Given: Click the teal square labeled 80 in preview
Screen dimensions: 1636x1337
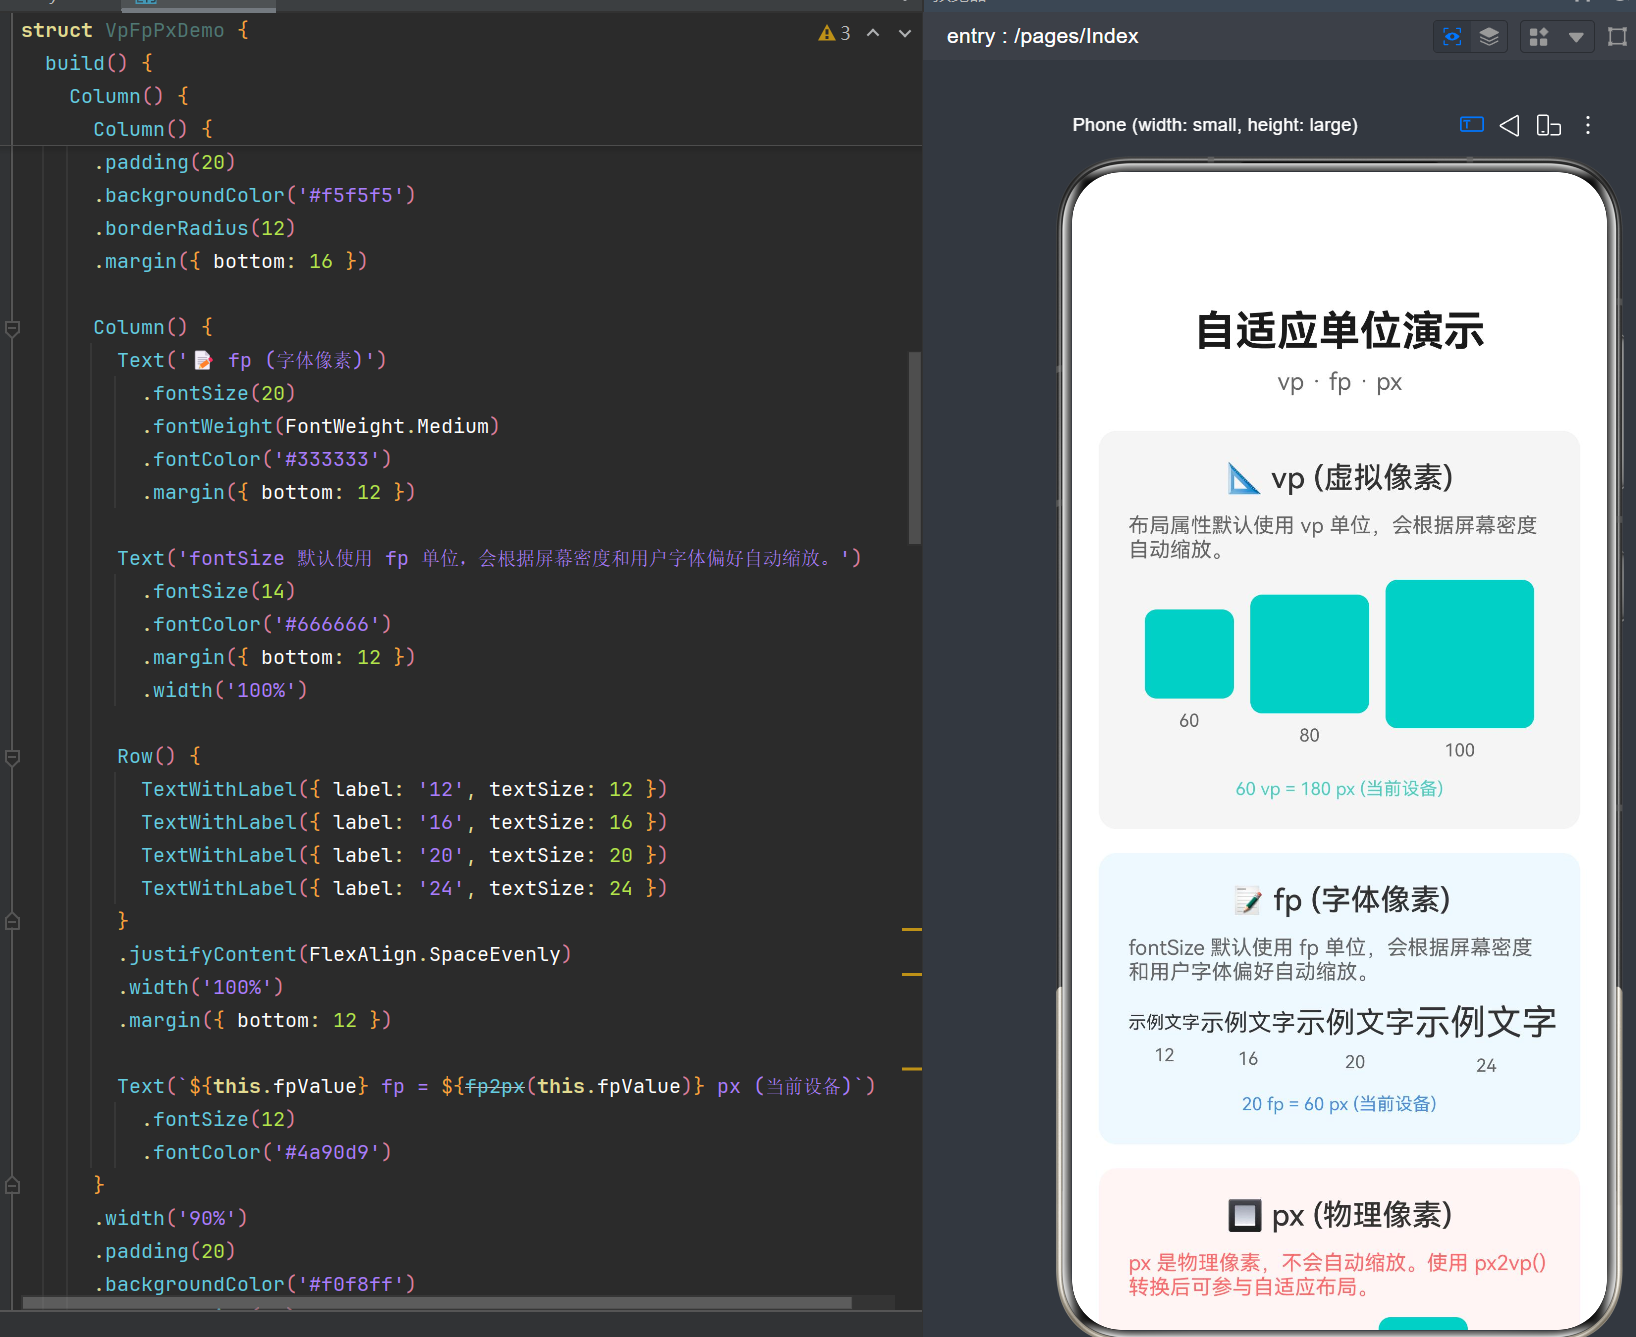Looking at the screenshot, I should pyautogui.click(x=1309, y=654).
